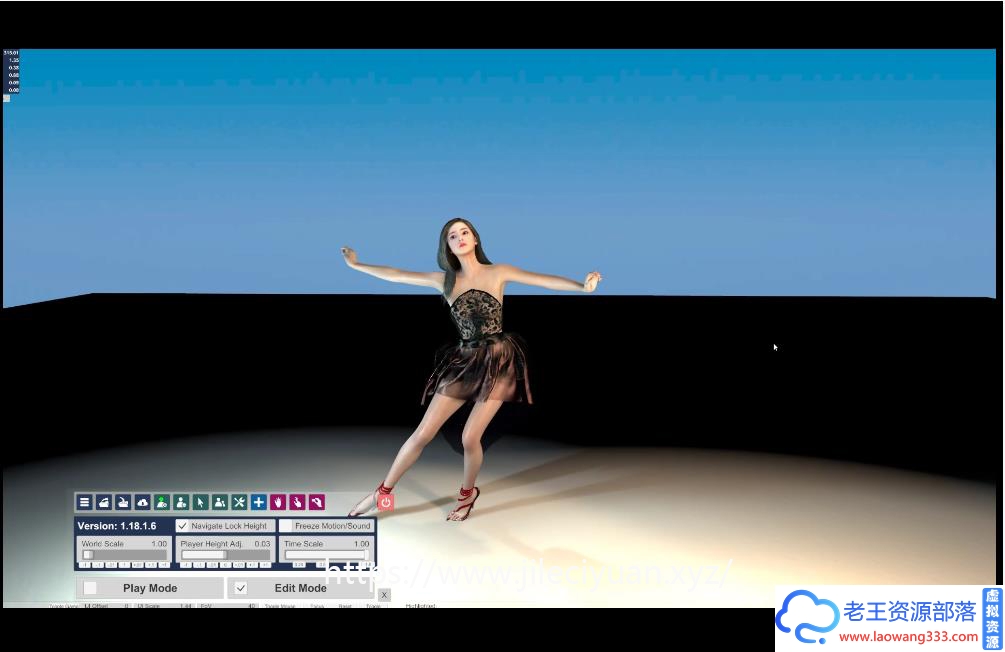Open the cloud download hub icon
This screenshot has height=652, width=1005.
click(x=142, y=502)
